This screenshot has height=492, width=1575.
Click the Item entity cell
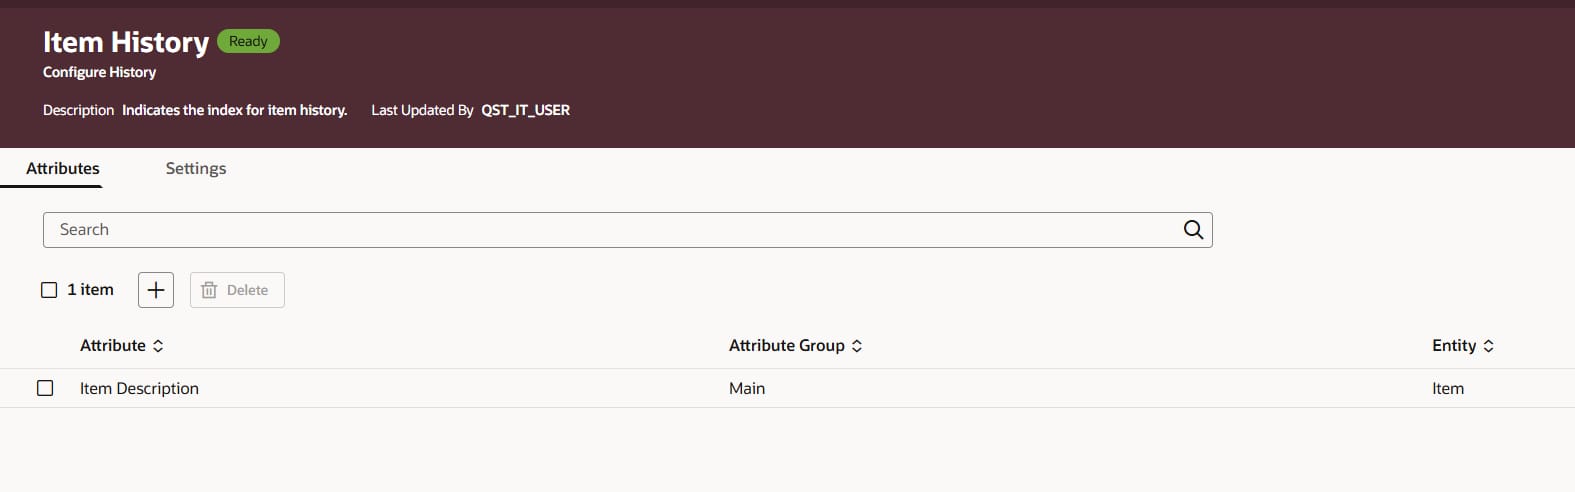click(x=1448, y=388)
